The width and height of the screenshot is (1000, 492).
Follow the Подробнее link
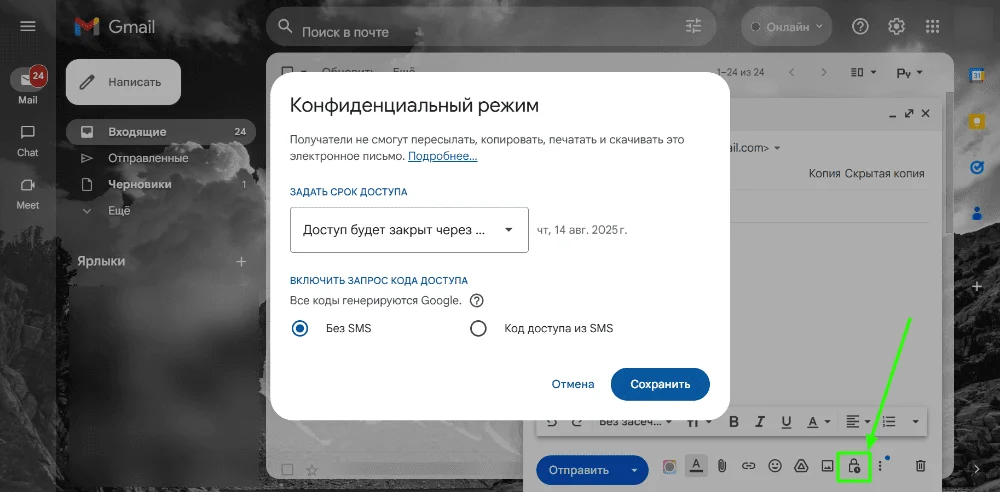[443, 156]
